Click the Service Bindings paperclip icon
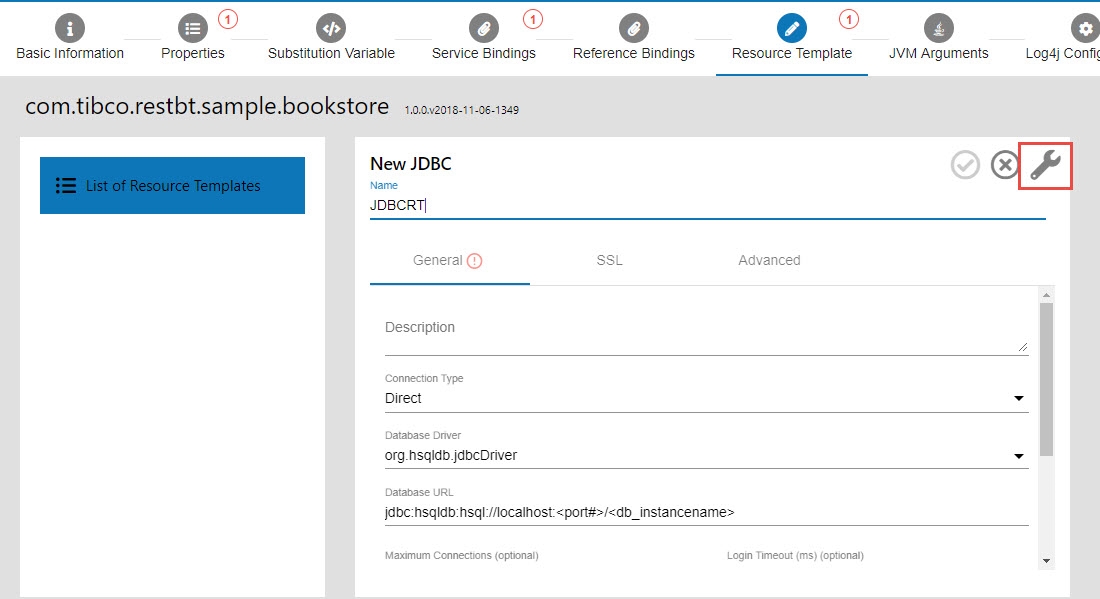 coord(484,27)
